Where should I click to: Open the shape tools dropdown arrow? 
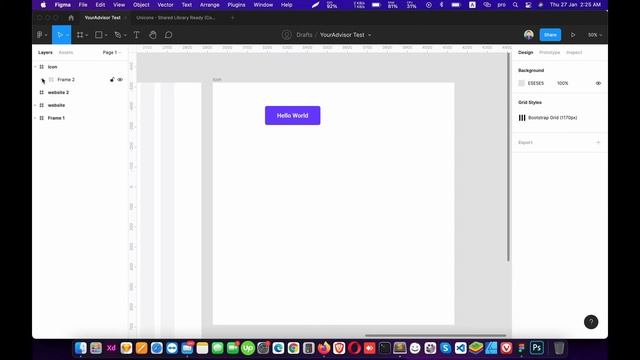(x=106, y=36)
